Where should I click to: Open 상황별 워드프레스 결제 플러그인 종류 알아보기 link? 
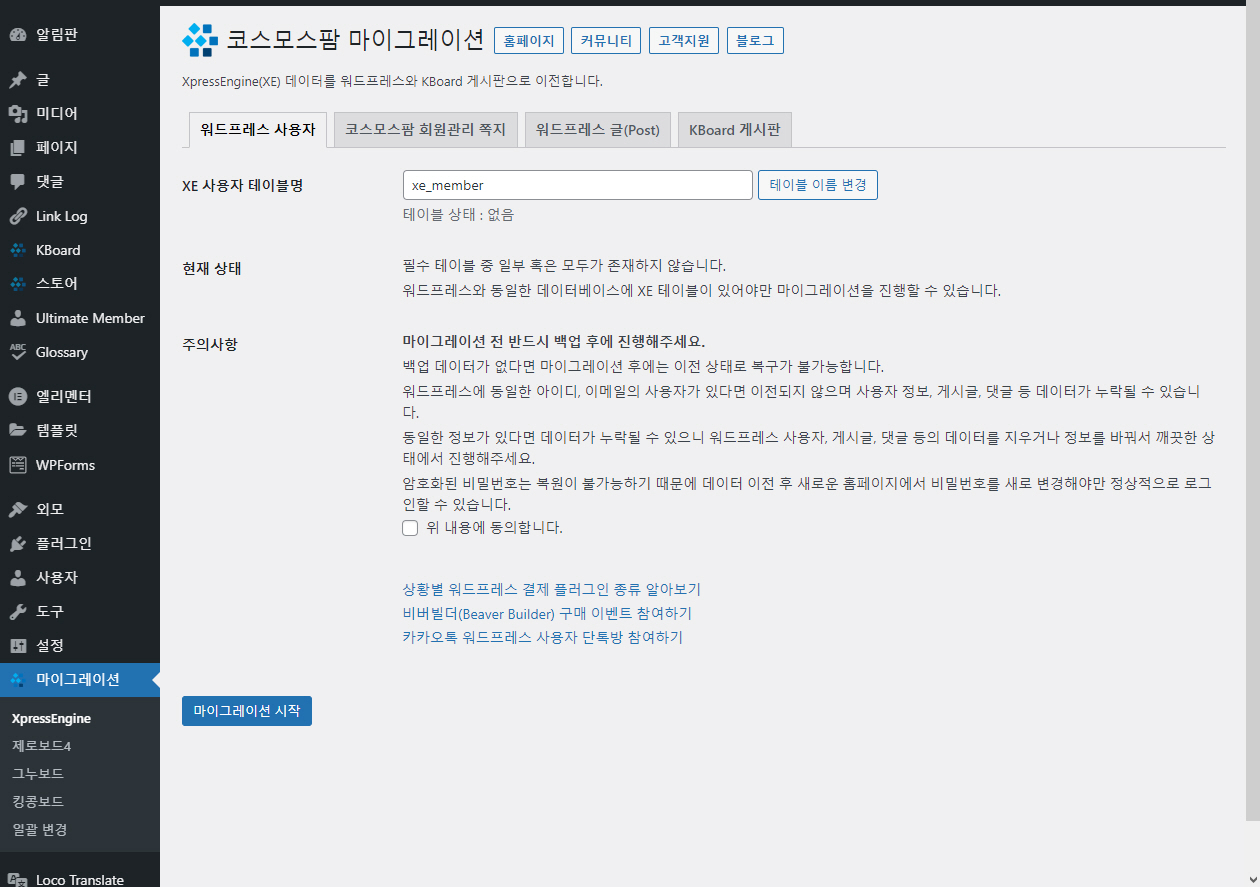tap(551, 589)
